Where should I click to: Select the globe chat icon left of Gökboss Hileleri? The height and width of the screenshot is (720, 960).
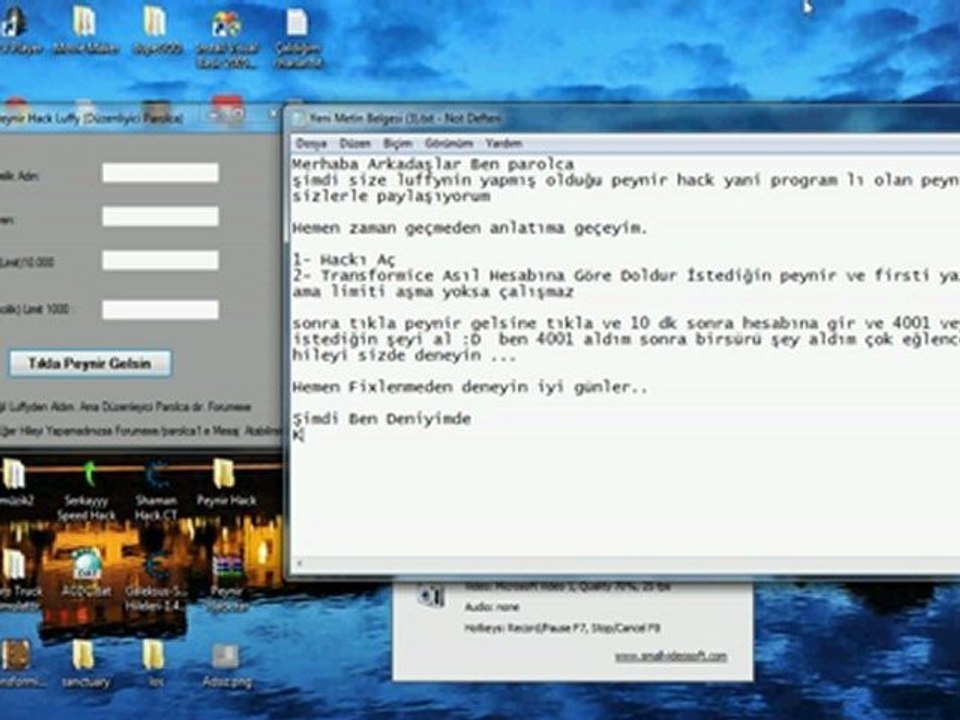coord(86,572)
